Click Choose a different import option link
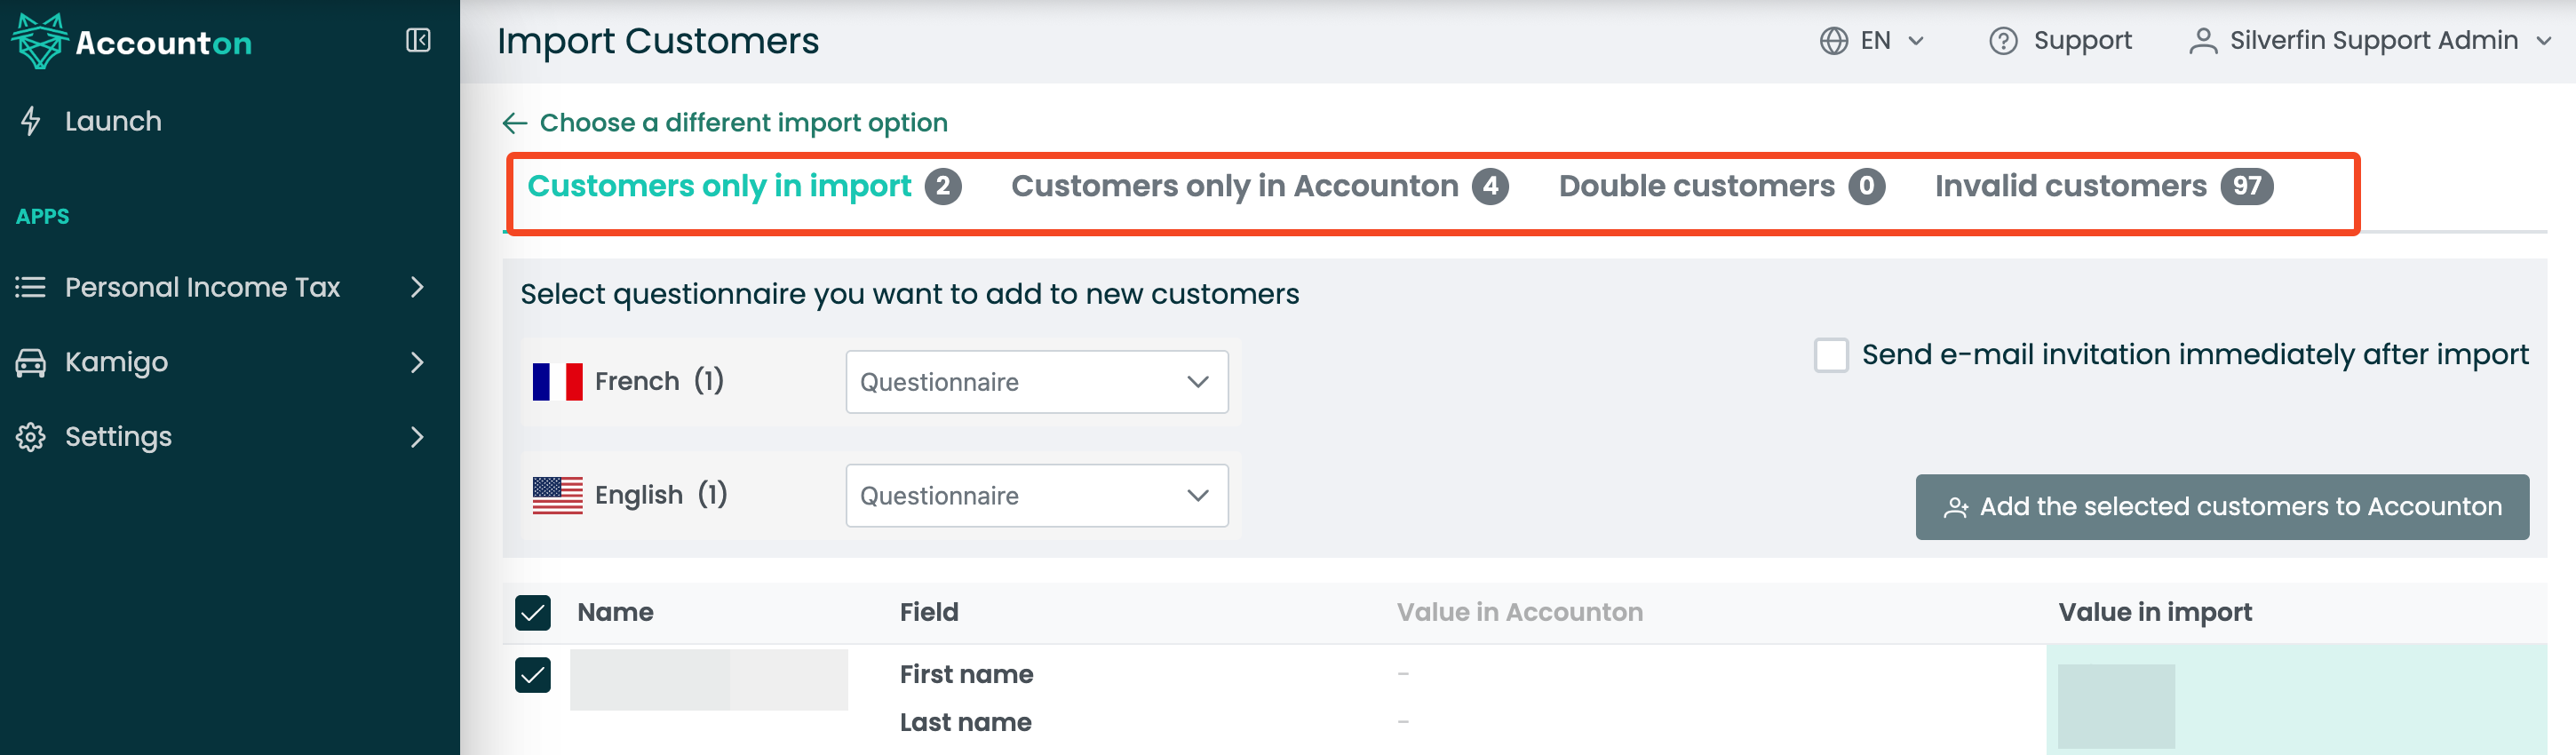Viewport: 2576px width, 755px height. [x=743, y=123]
